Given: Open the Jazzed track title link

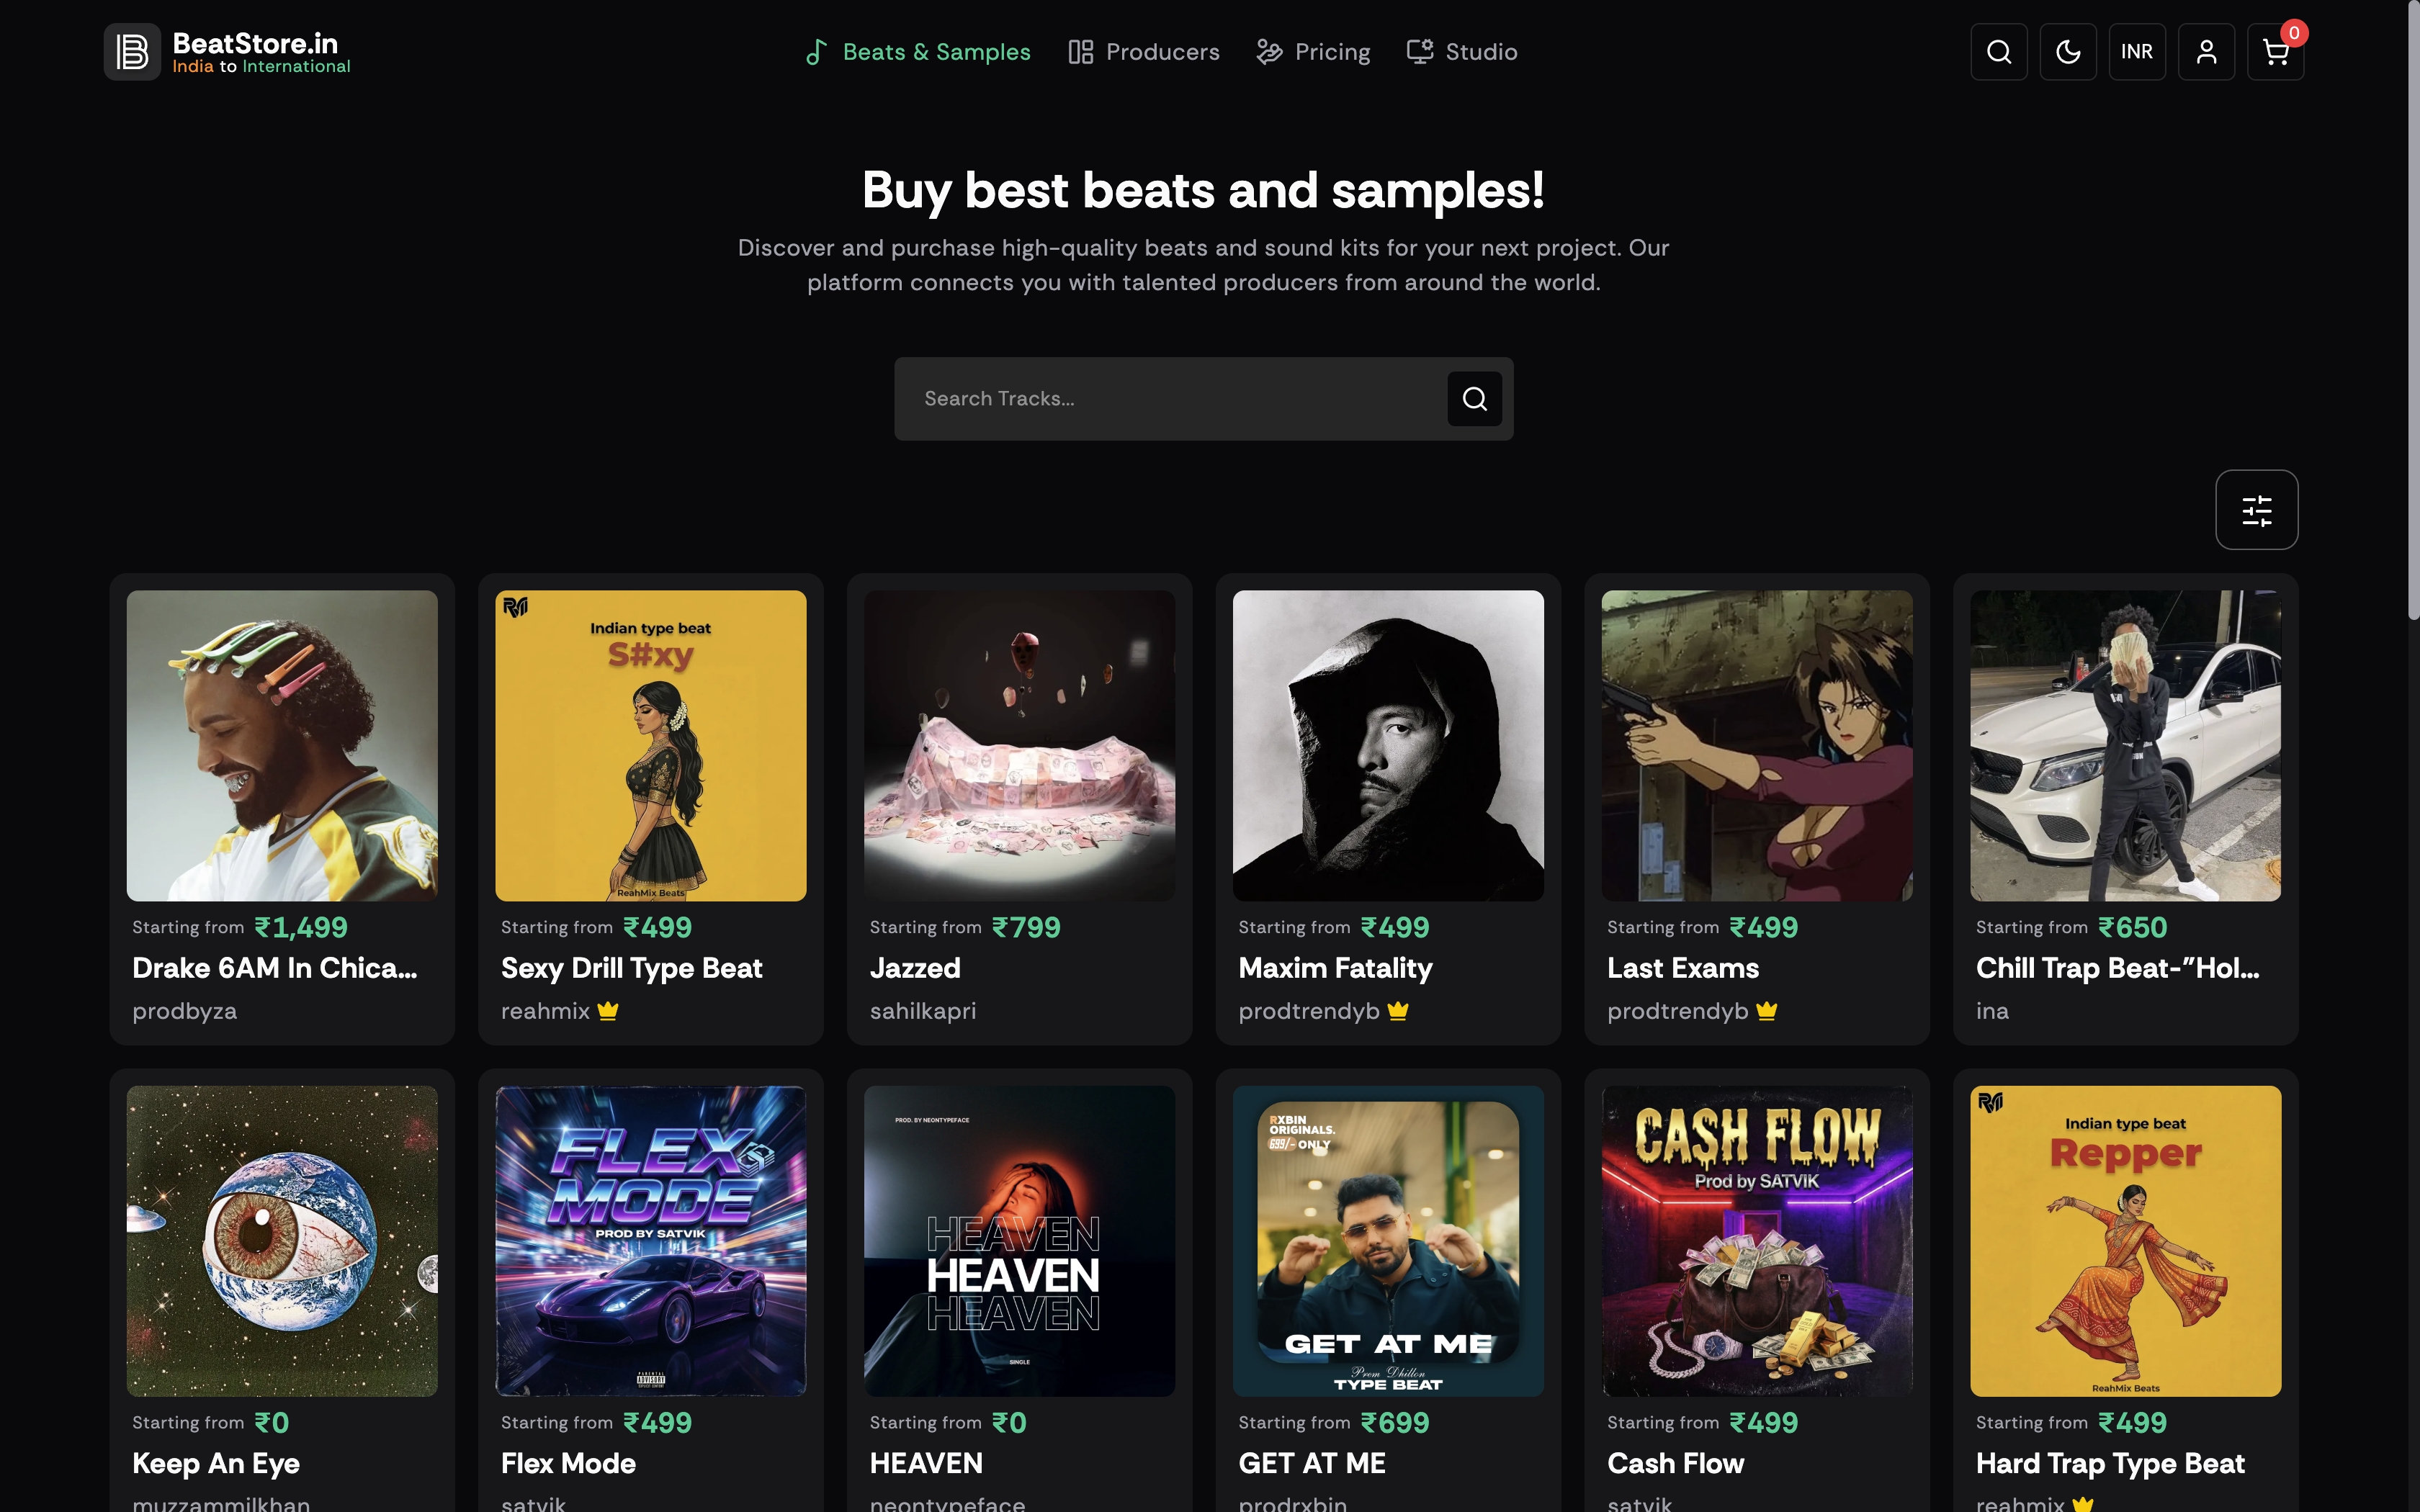Looking at the screenshot, I should [x=915, y=968].
